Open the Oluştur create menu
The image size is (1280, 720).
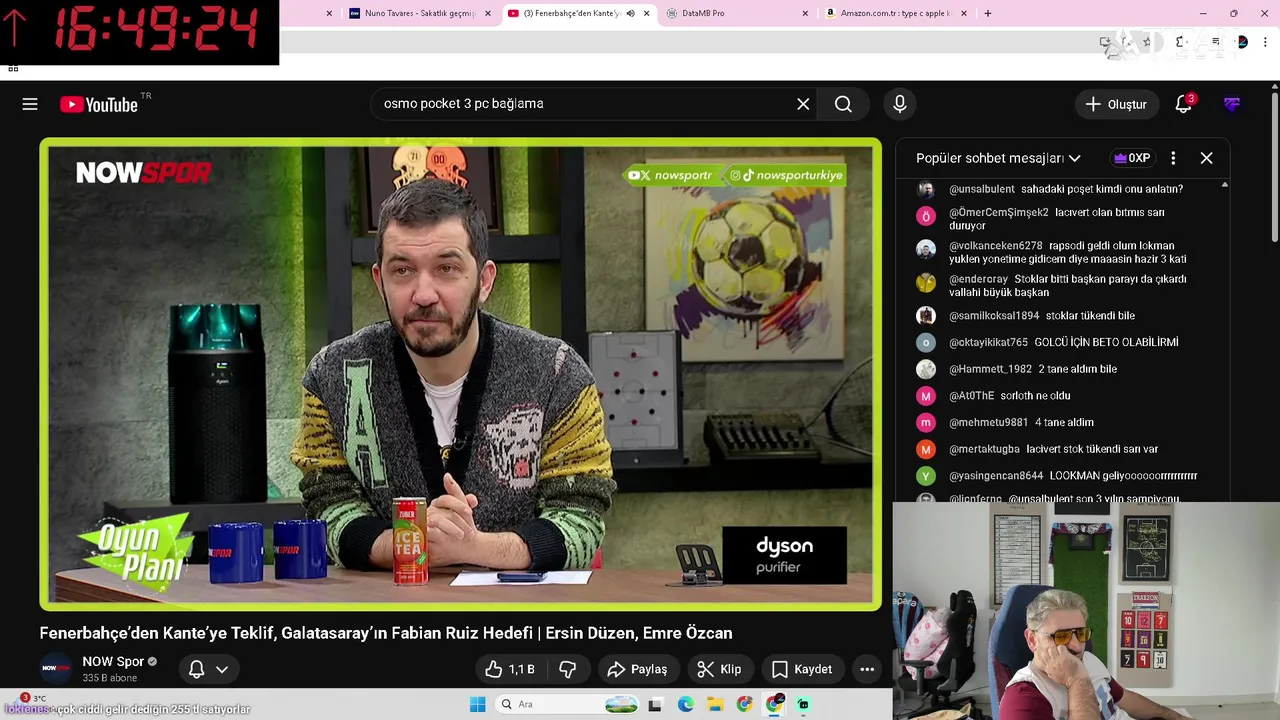pos(1116,104)
